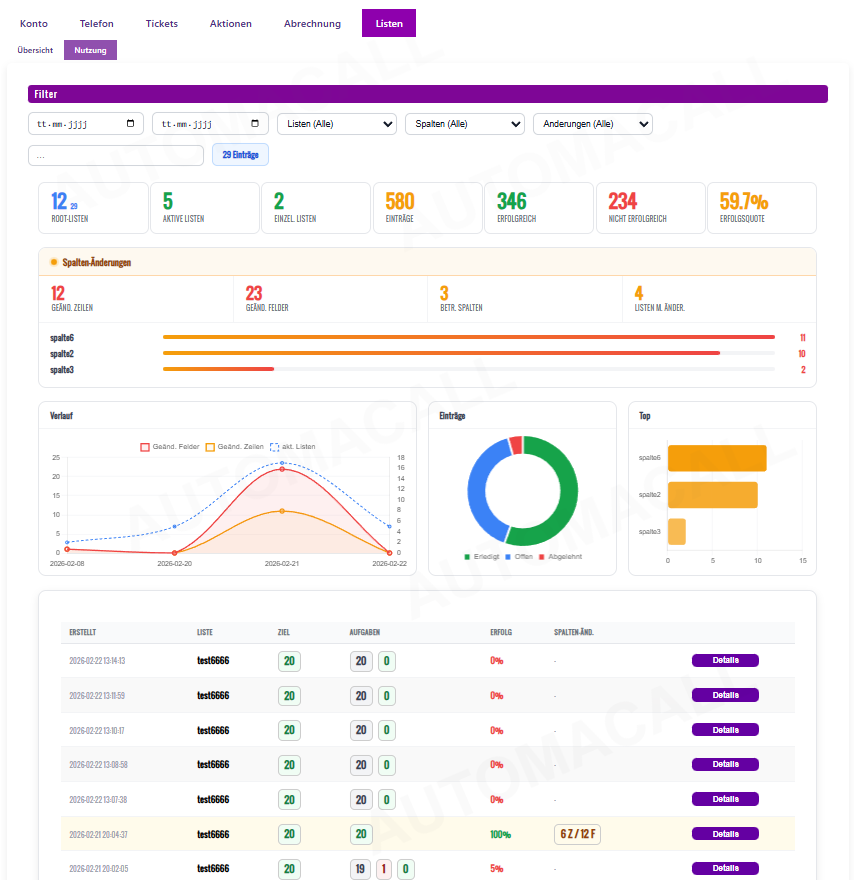The image size is (855, 881).
Task: Click the search text field under filters
Action: 116,156
